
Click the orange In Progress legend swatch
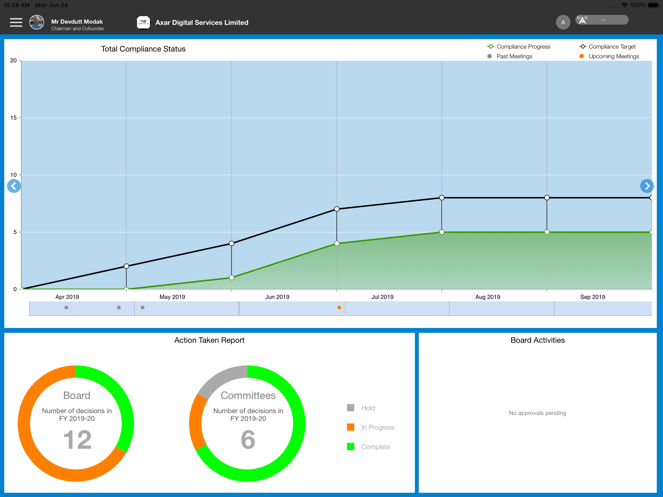pyautogui.click(x=351, y=427)
